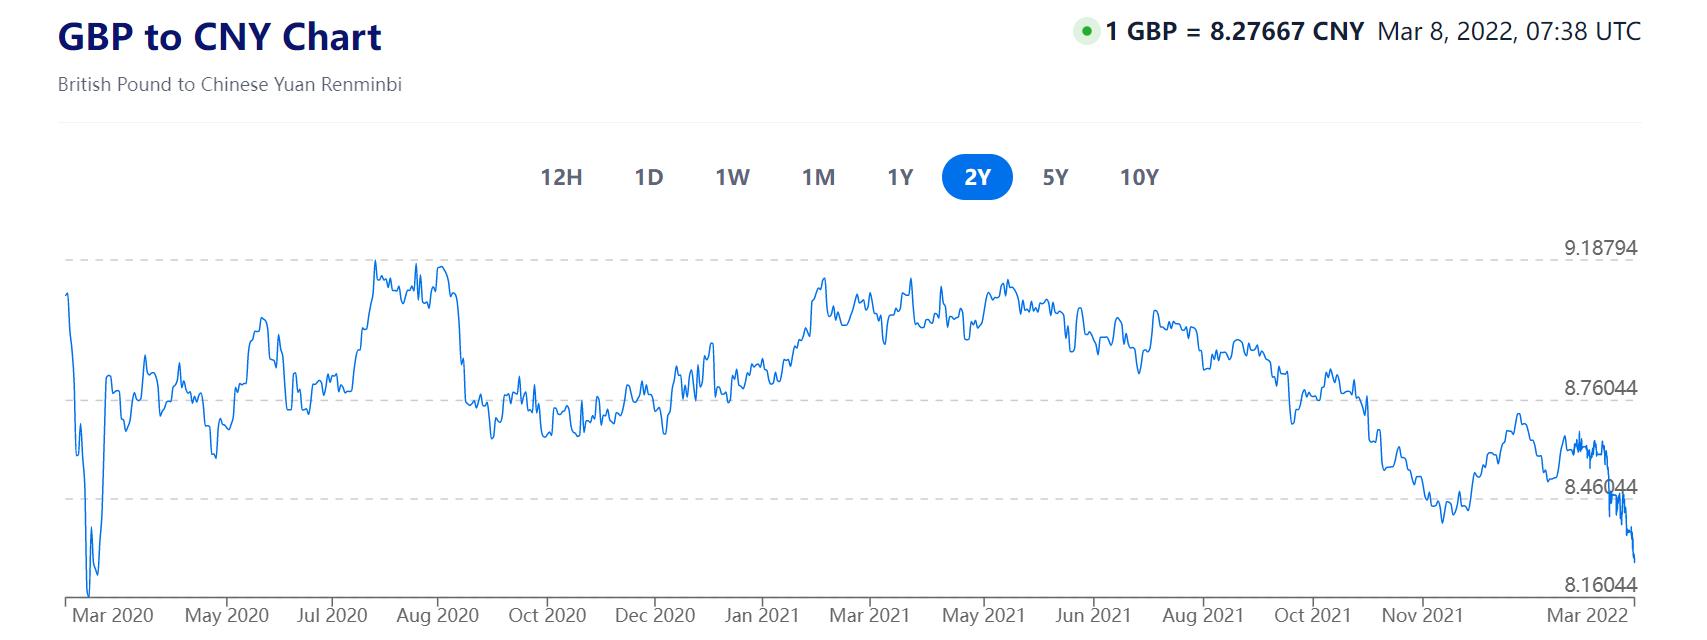This screenshot has width=1707, height=640.
Task: Click the green live rate indicator dot
Action: [x=1086, y=32]
